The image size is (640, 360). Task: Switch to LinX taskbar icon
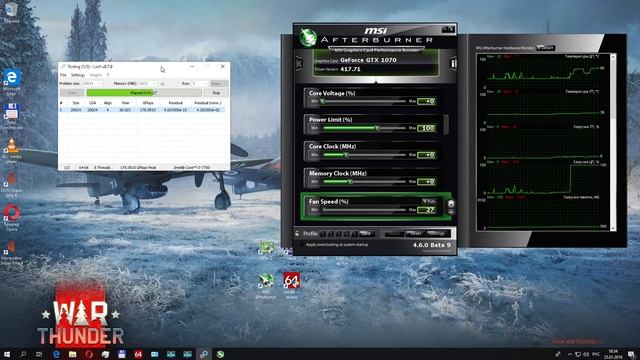(204, 354)
